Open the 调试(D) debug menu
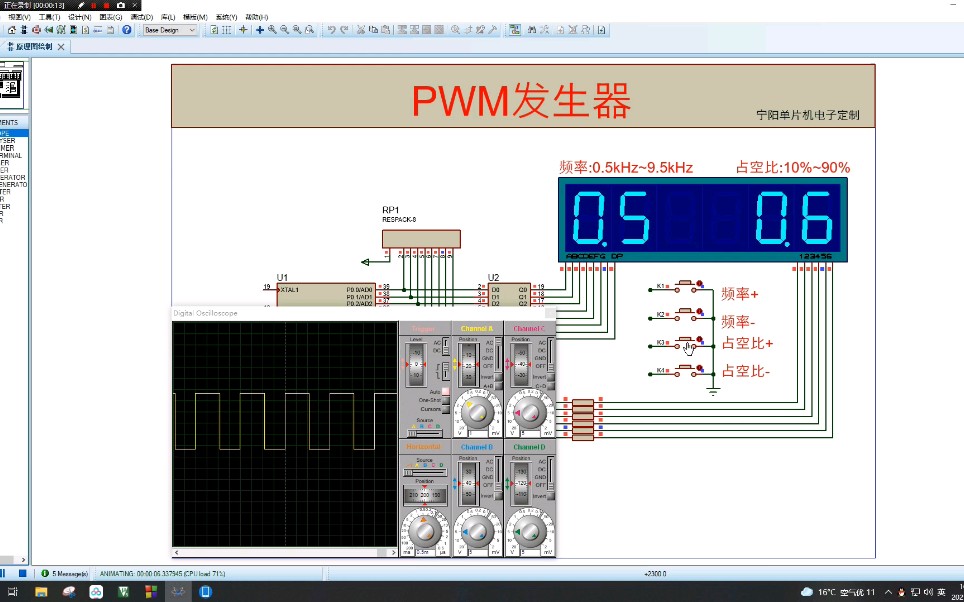 point(140,17)
